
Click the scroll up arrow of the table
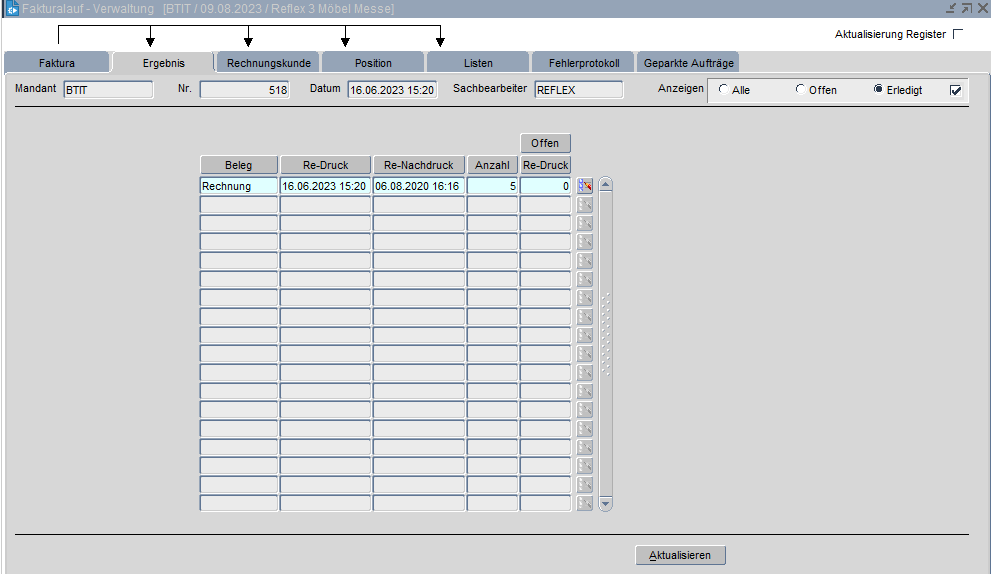[x=605, y=185]
